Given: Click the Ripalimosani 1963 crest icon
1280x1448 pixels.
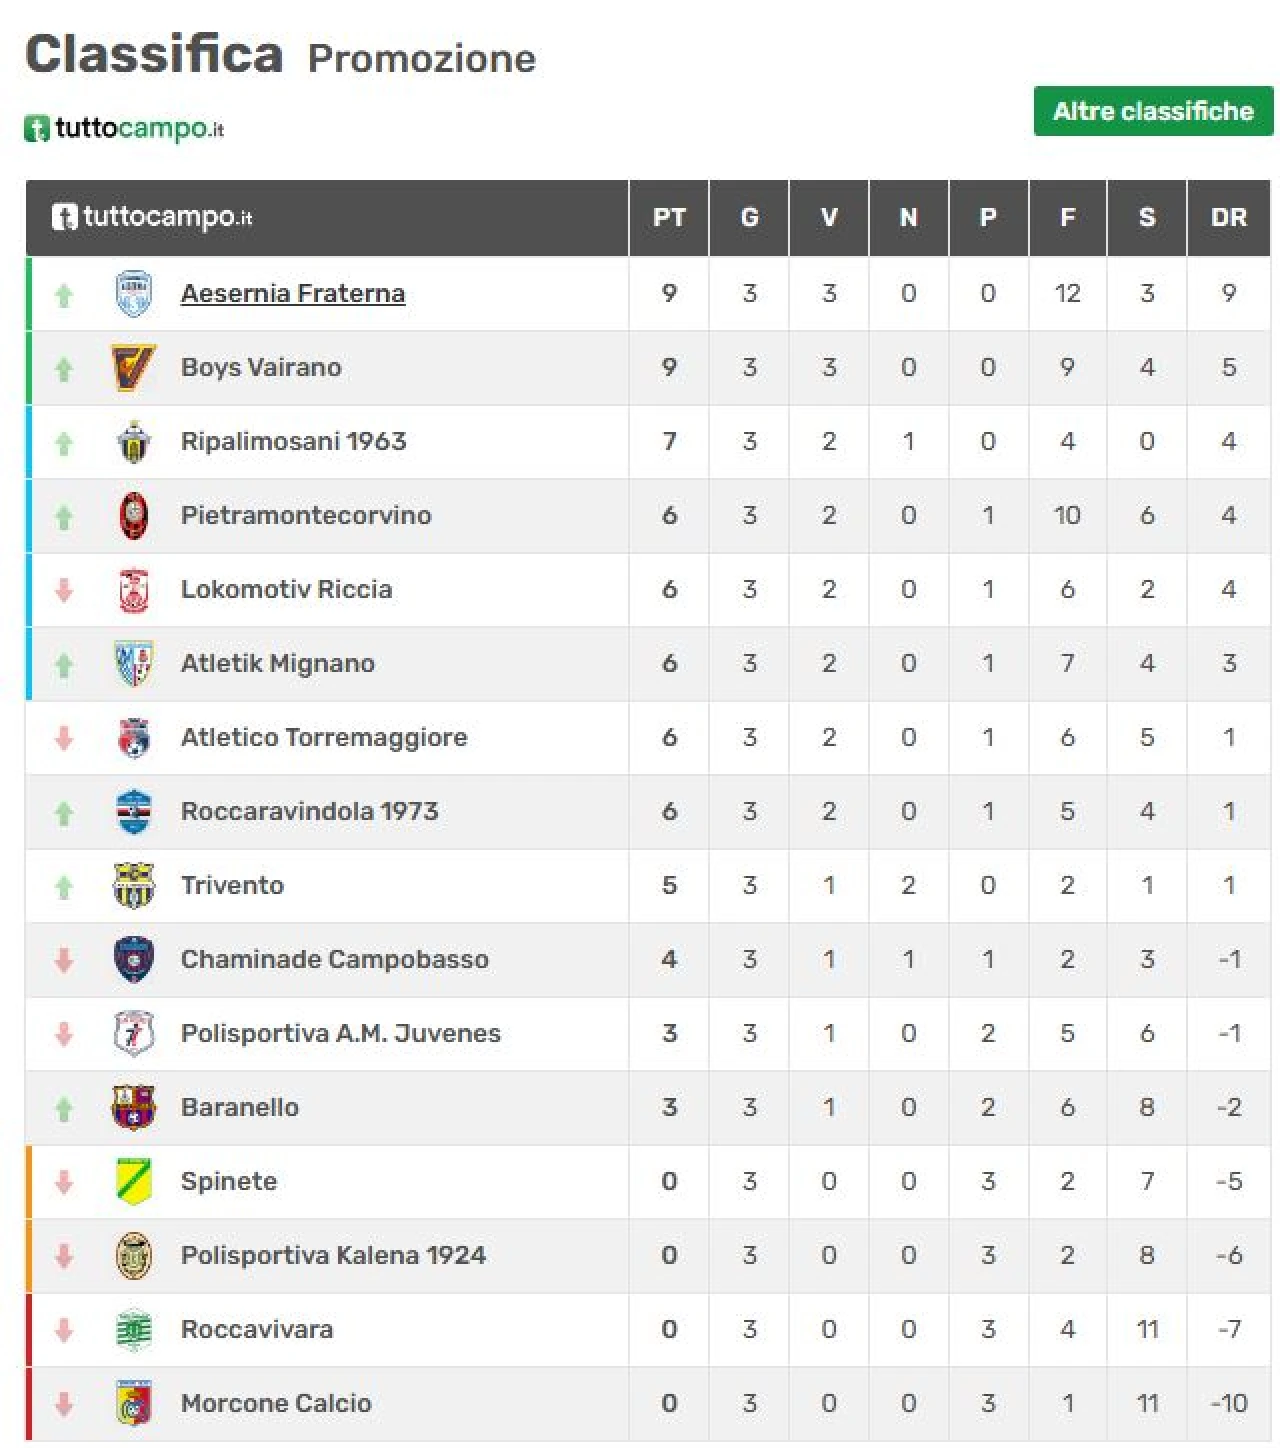Looking at the screenshot, I should click(133, 442).
